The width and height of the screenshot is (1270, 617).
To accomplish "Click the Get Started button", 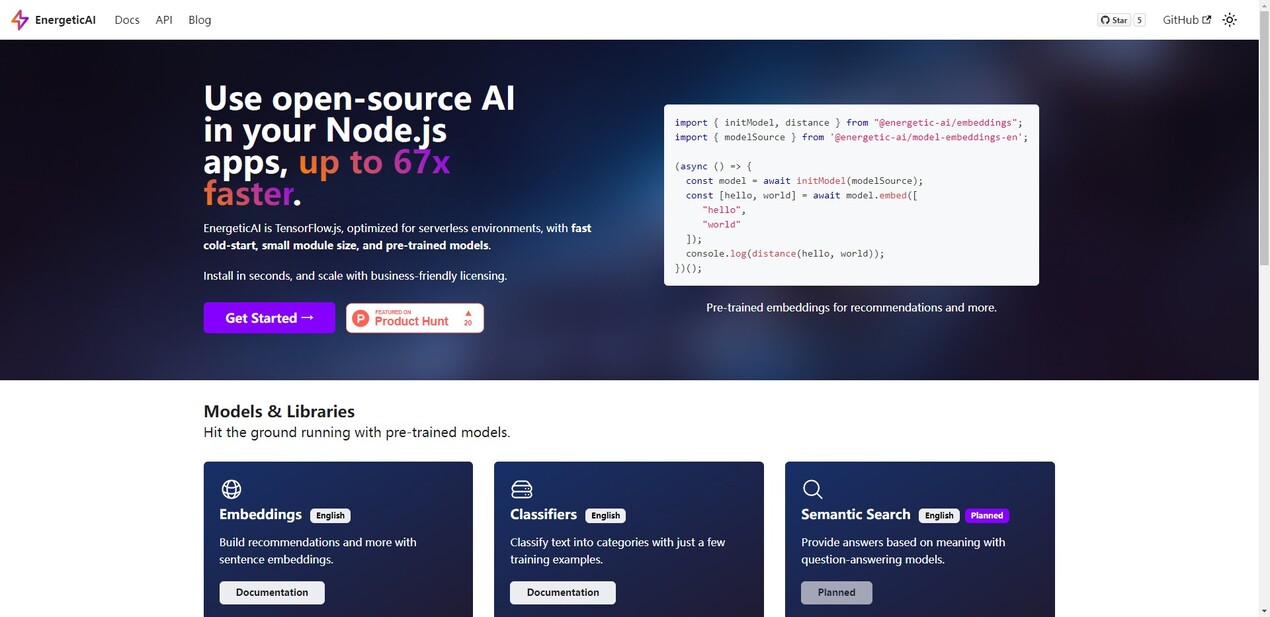I will click(x=269, y=318).
